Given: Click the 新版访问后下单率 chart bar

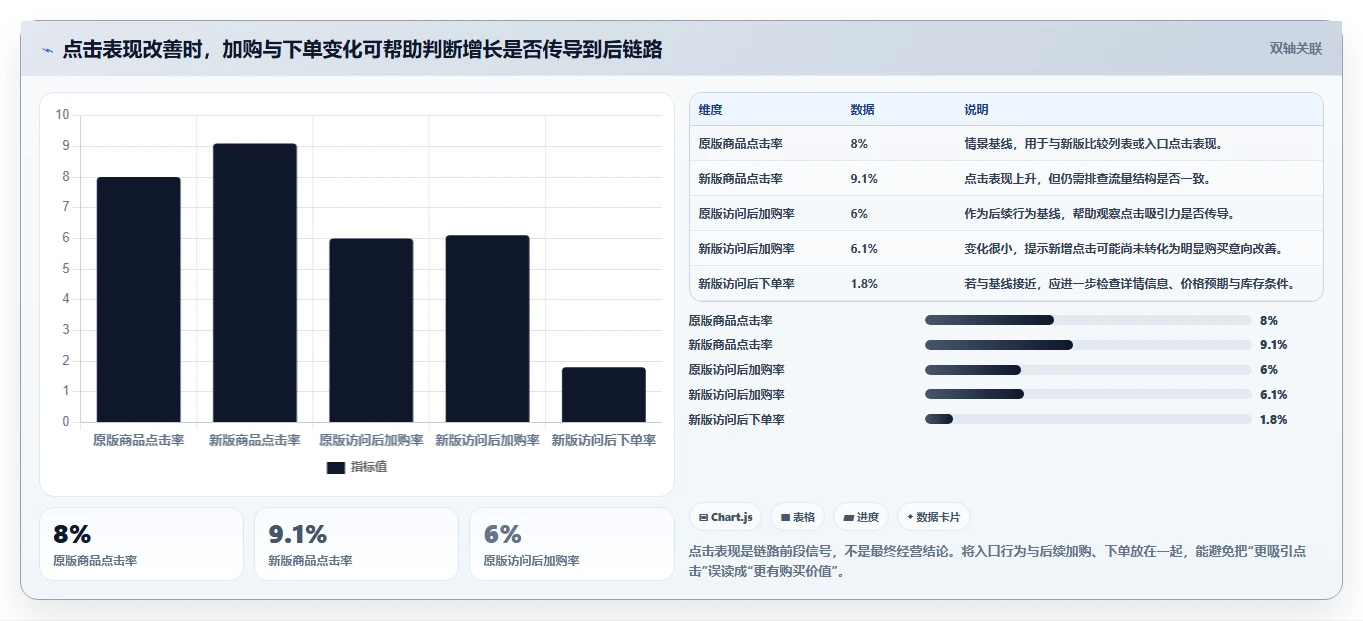Looking at the screenshot, I should (604, 395).
